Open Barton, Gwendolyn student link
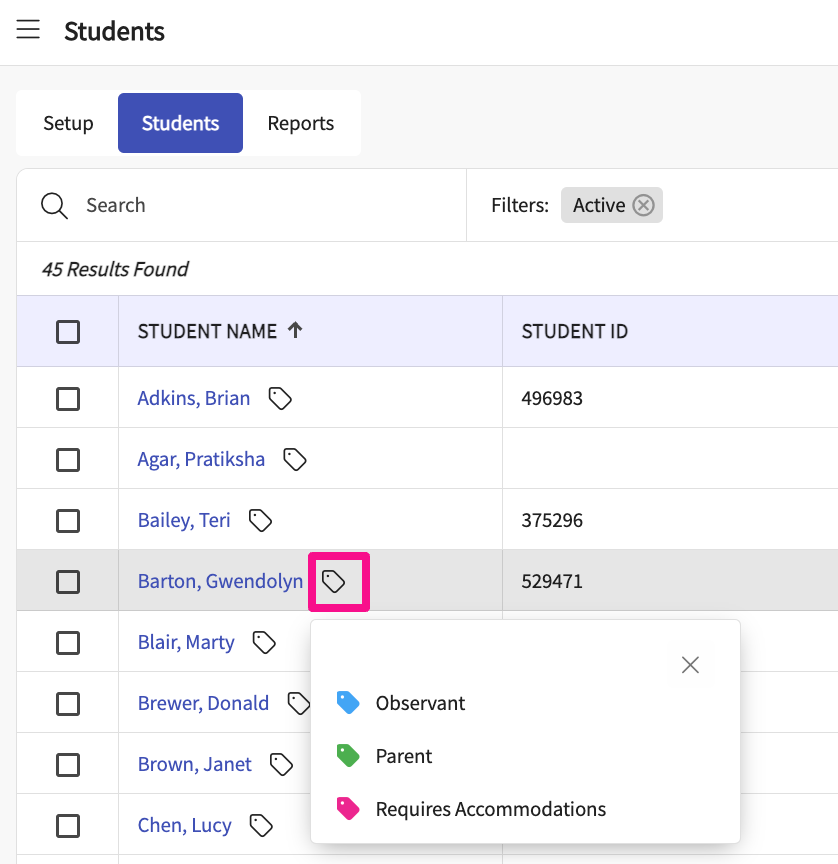838x864 pixels. (220, 581)
